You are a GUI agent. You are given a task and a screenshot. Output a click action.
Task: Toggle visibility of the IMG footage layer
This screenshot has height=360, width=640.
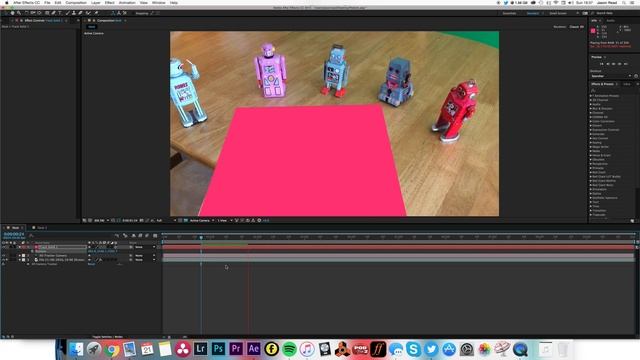[x=4, y=260]
